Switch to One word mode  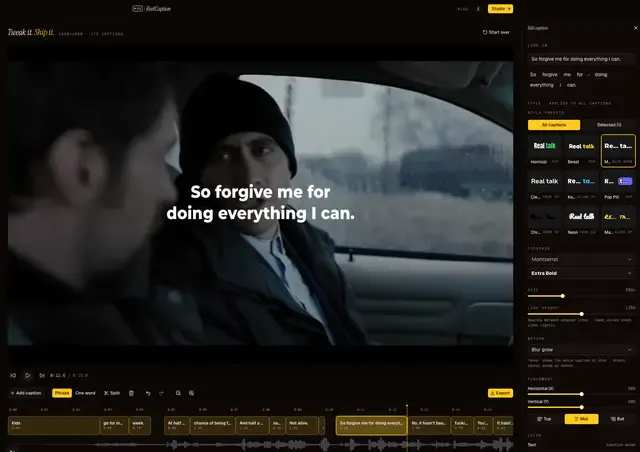coord(85,393)
